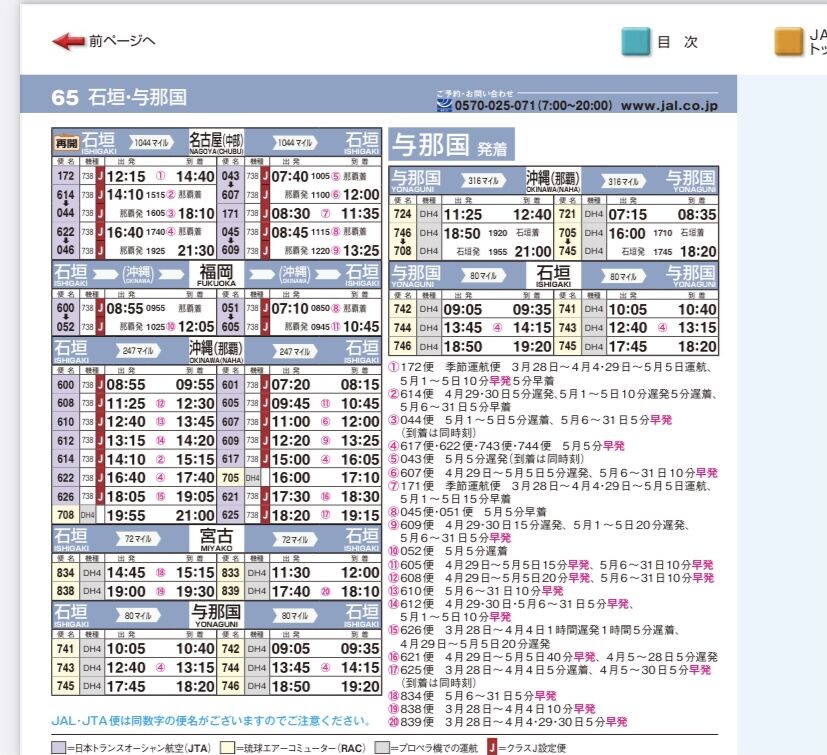Image resolution: width=827 pixels, height=755 pixels.
Task: Click the 17:40 departure of flight 839
Action: tap(291, 591)
